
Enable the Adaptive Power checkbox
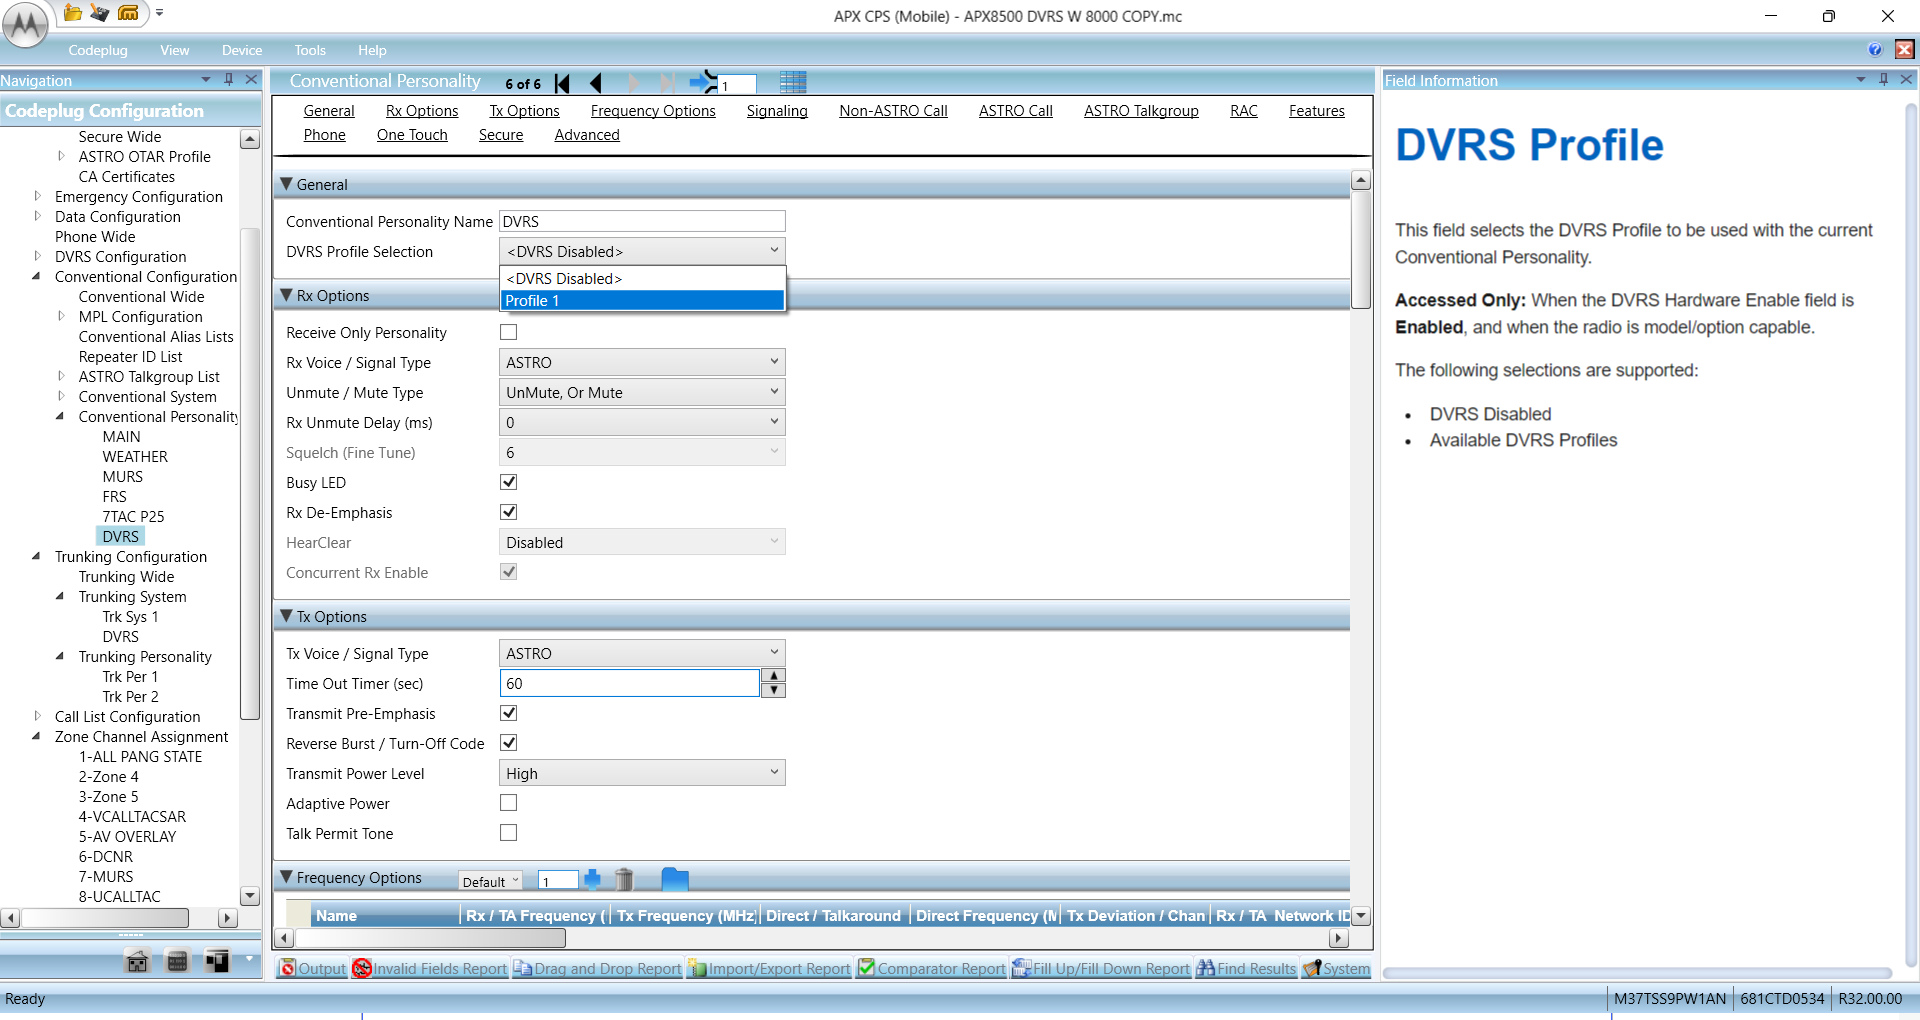[509, 803]
